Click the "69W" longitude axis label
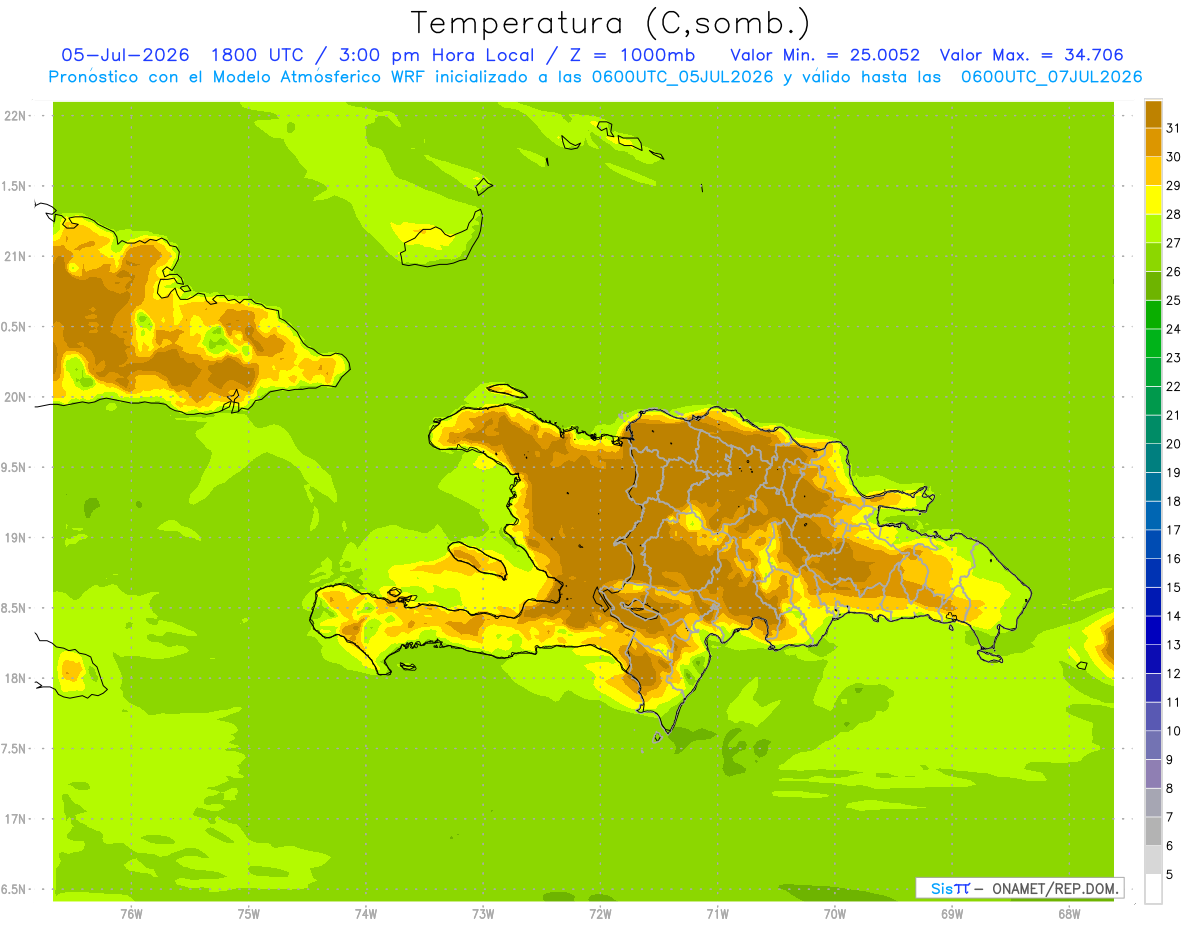The image size is (1200, 927). click(x=952, y=913)
